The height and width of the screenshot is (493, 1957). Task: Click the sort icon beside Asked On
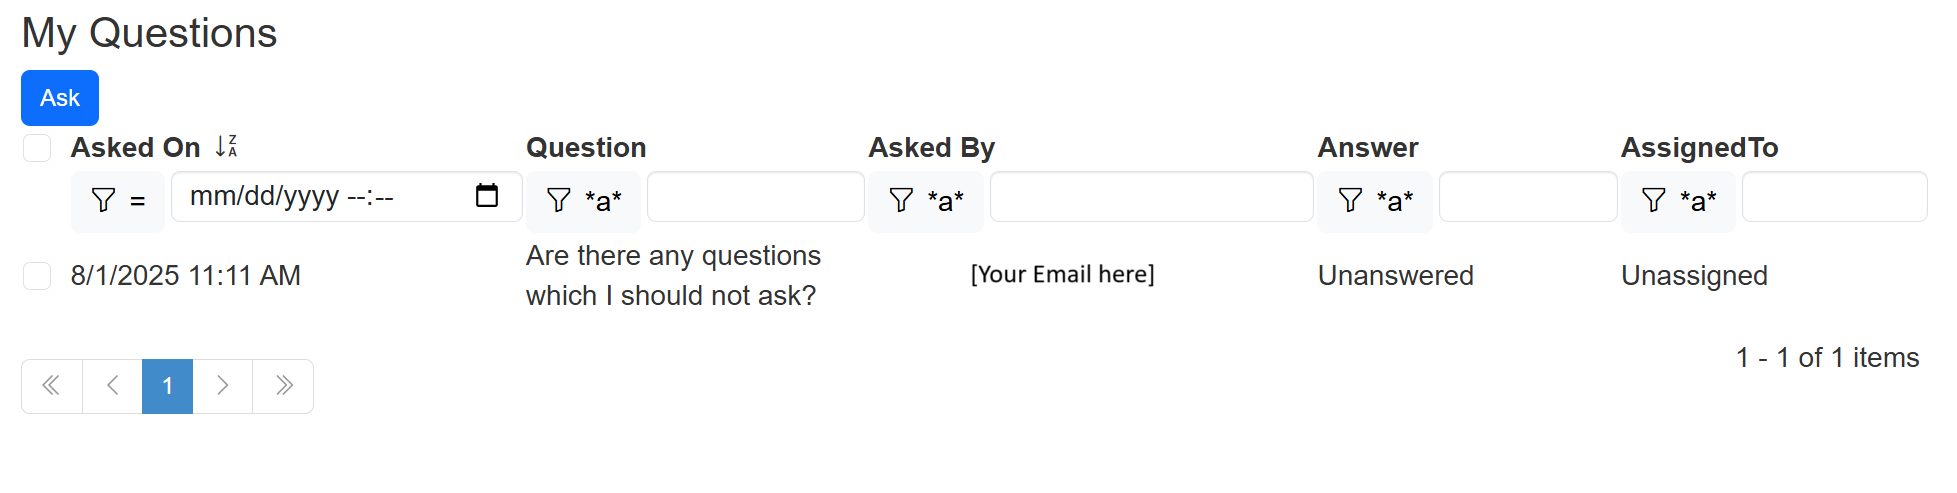pos(227,147)
